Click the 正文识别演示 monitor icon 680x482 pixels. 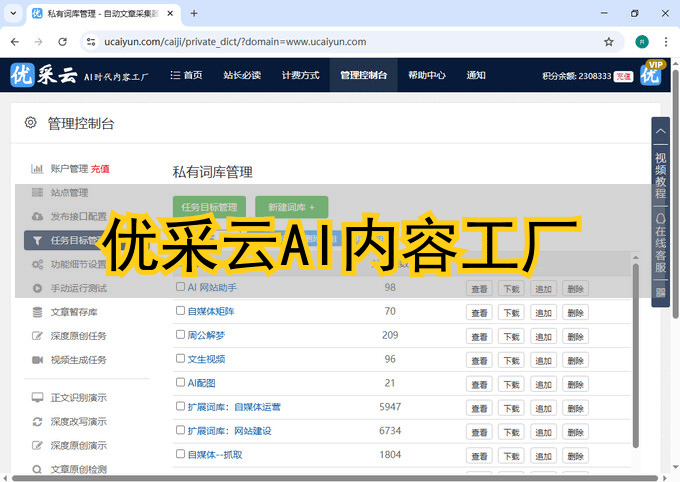(x=37, y=397)
